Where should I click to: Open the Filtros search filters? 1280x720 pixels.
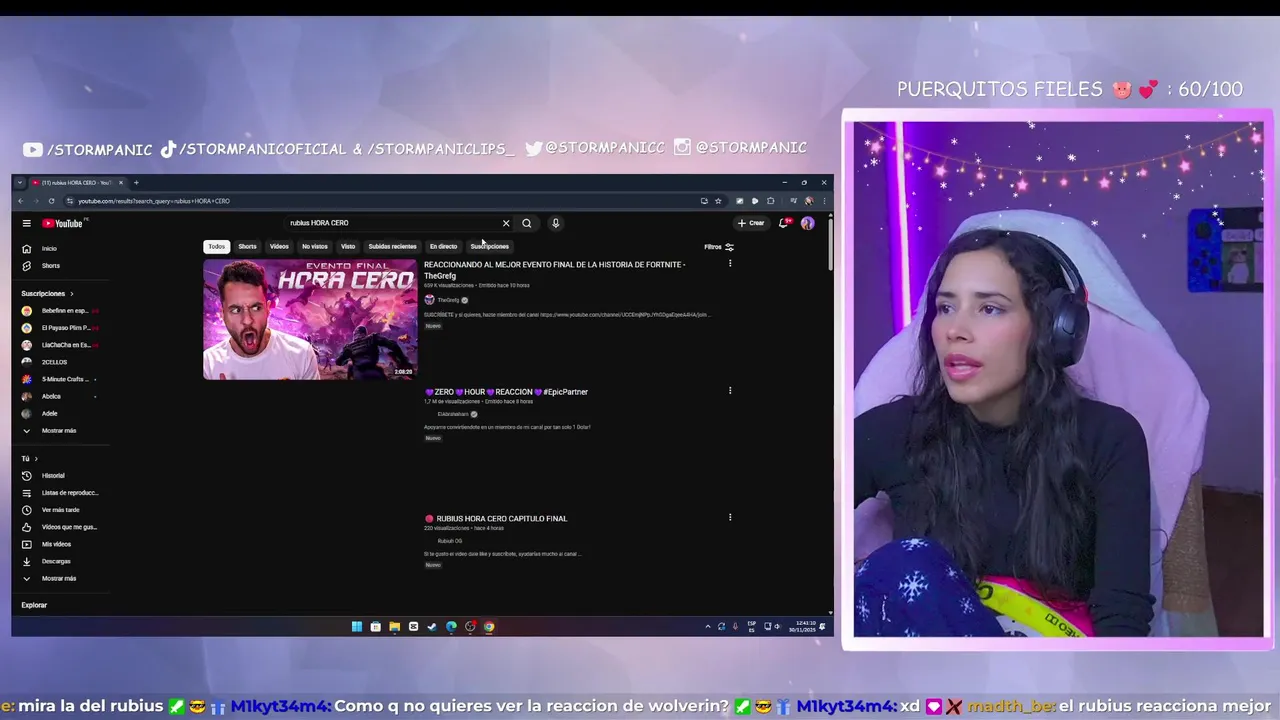click(x=719, y=247)
